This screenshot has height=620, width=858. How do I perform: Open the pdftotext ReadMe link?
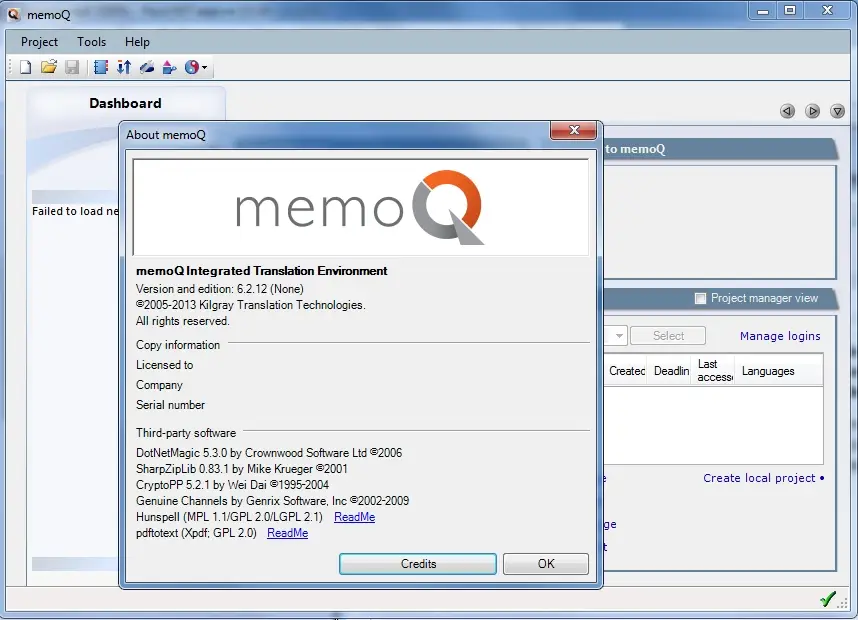tap(287, 533)
